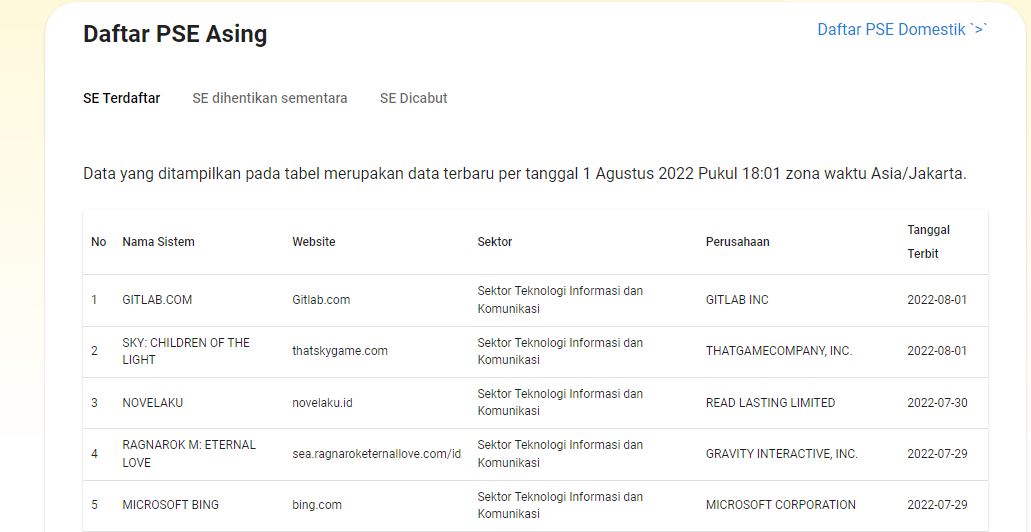Screen dimensions: 1031x532
Task: Click row number 4 in the table
Action: tap(94, 454)
